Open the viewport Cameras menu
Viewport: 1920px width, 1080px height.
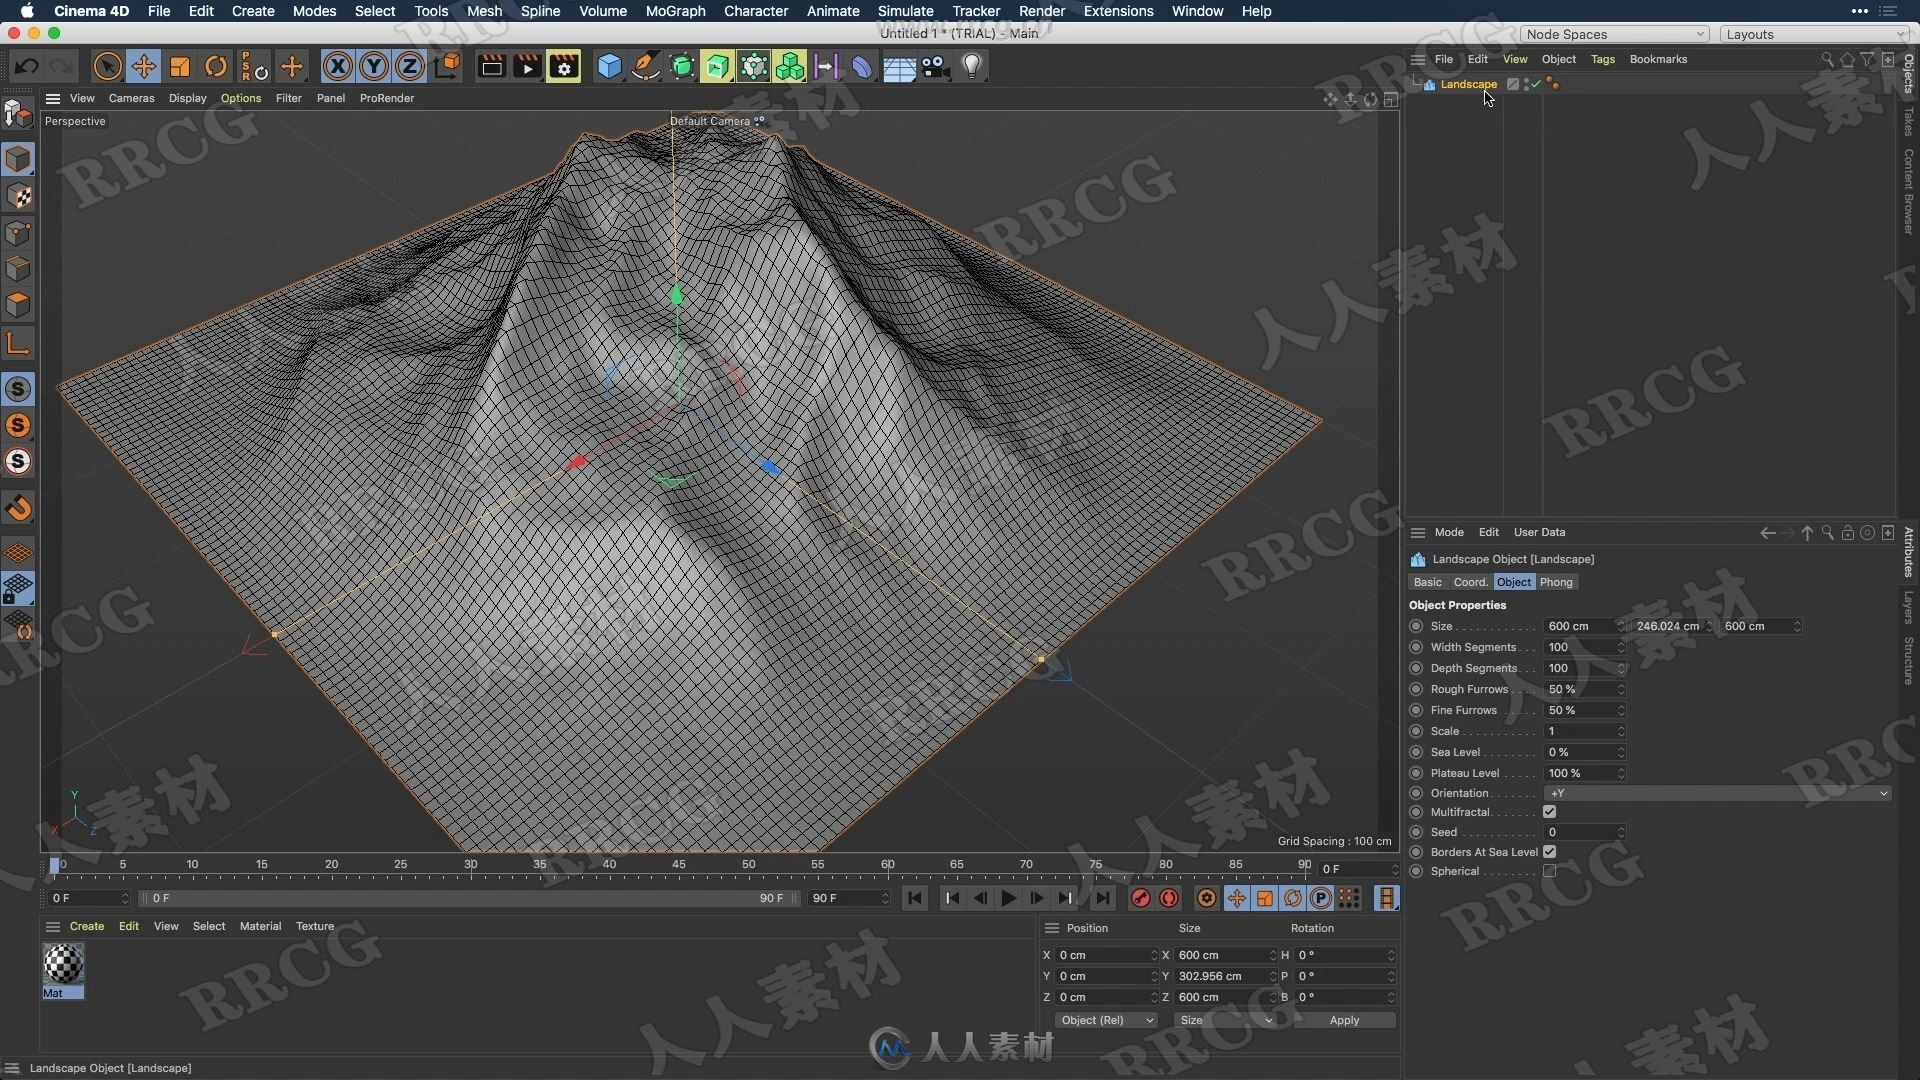(131, 98)
